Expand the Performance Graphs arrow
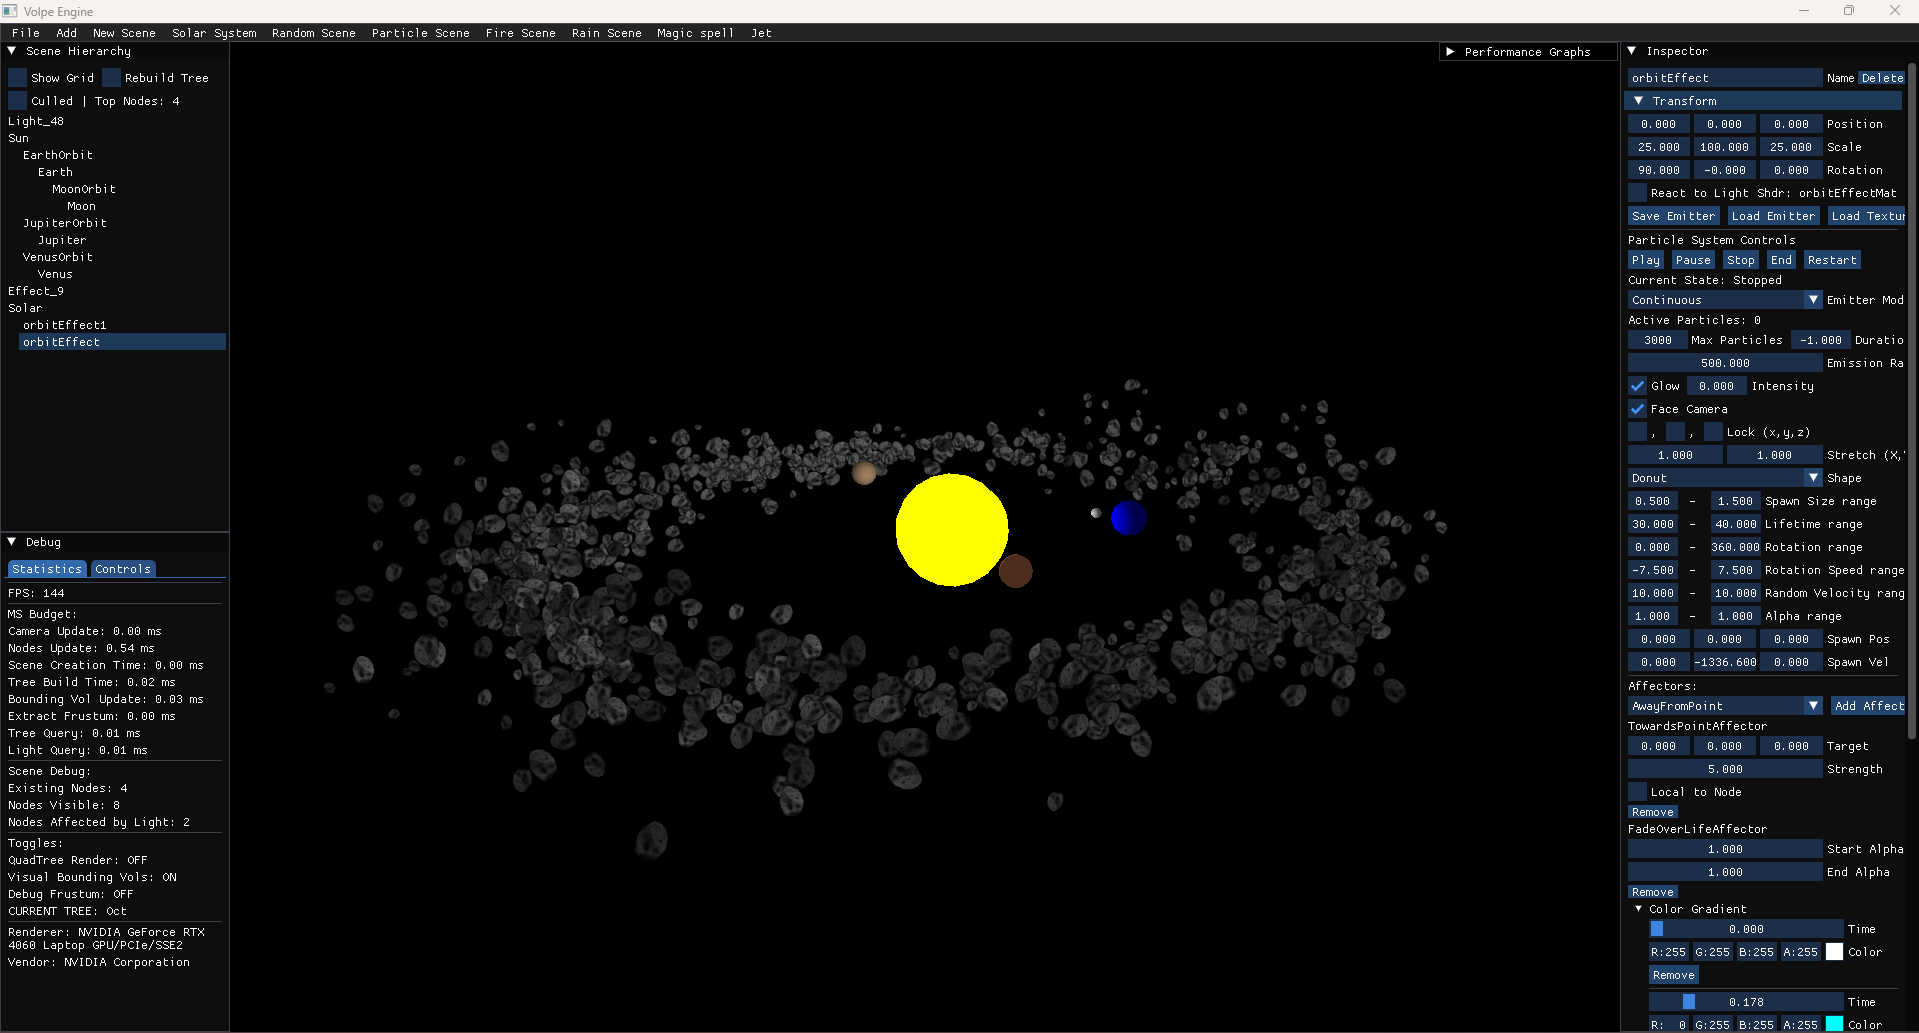Viewport: 1919px width, 1033px height. tap(1451, 51)
